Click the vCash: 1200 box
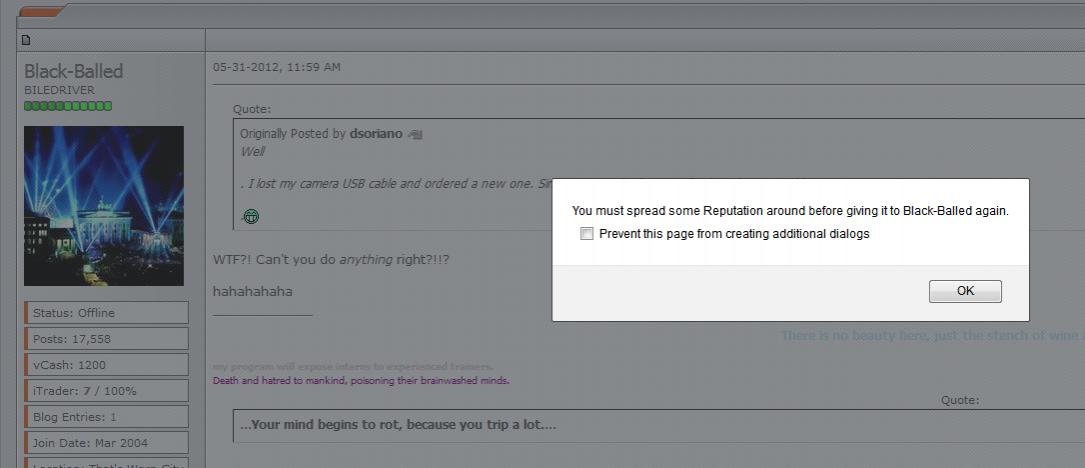Screen dimensions: 1085x468 (x=106, y=364)
